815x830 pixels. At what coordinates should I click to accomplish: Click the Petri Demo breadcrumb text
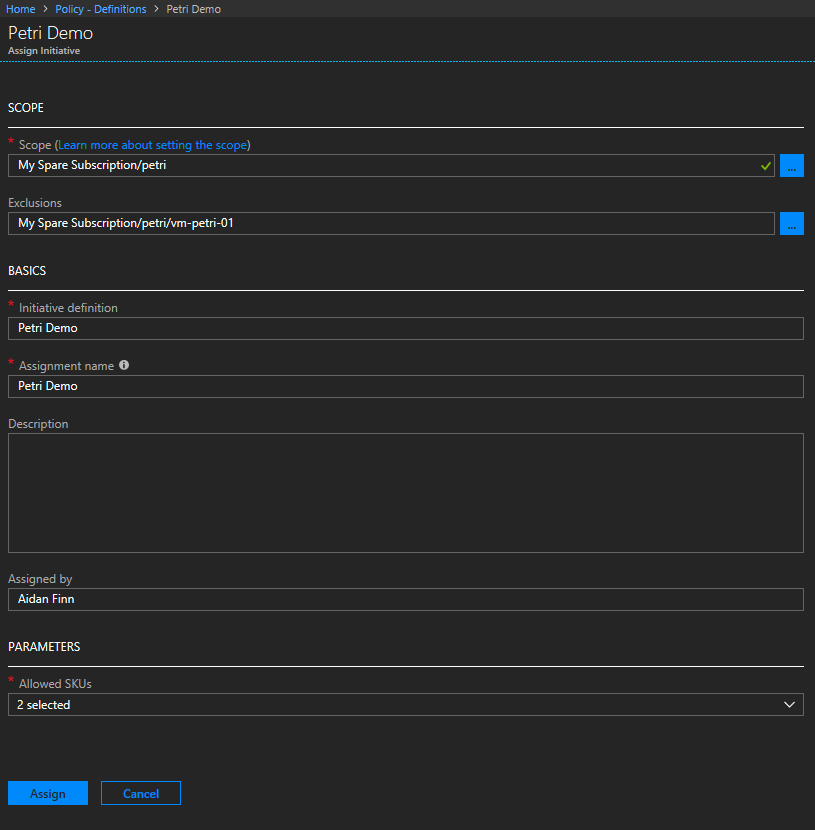click(193, 9)
